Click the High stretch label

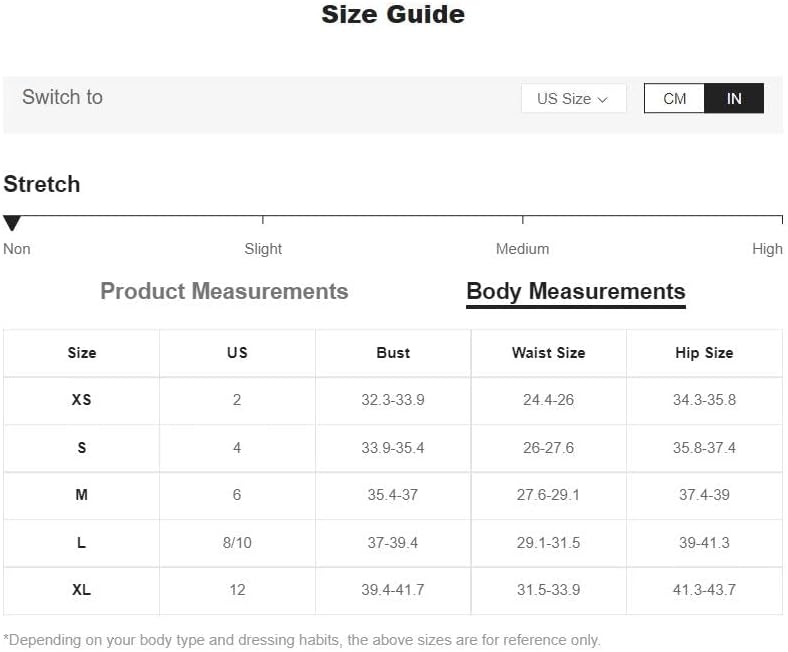767,249
